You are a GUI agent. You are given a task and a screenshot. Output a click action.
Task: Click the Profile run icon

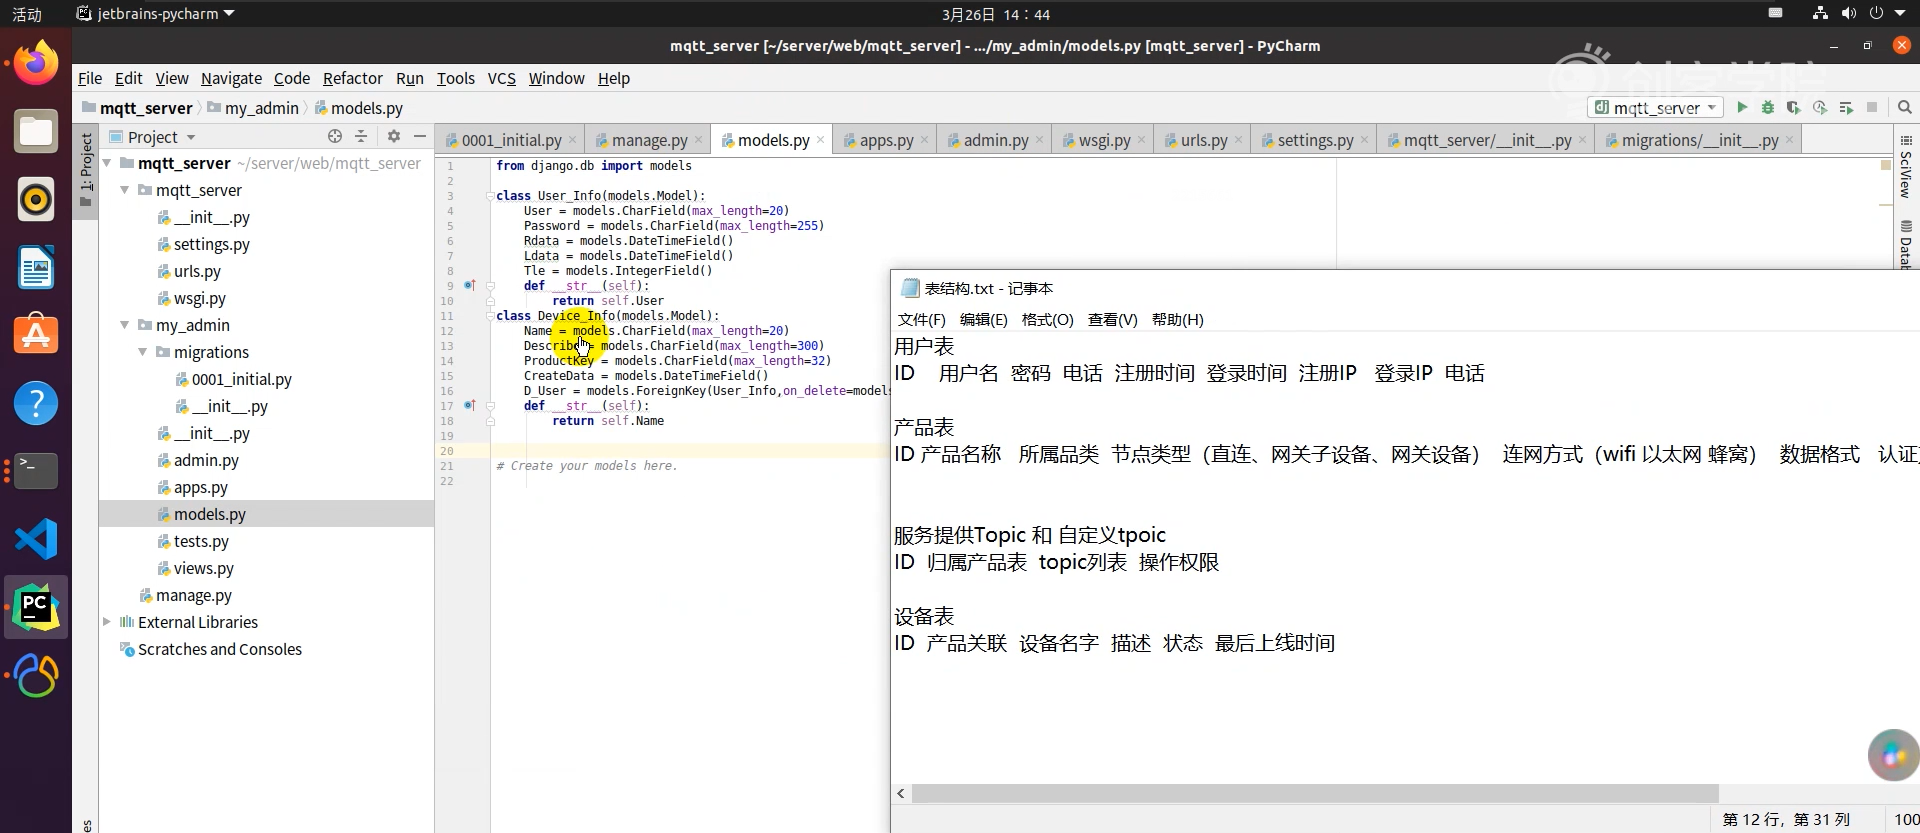pyautogui.click(x=1820, y=107)
